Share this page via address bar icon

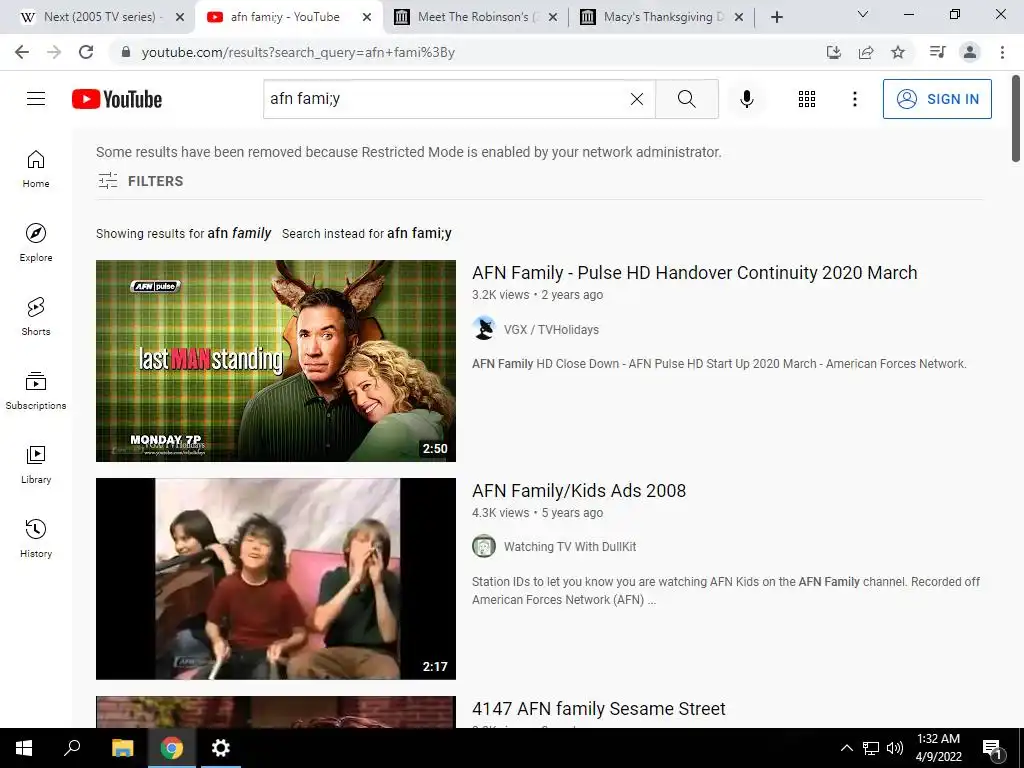pos(866,52)
